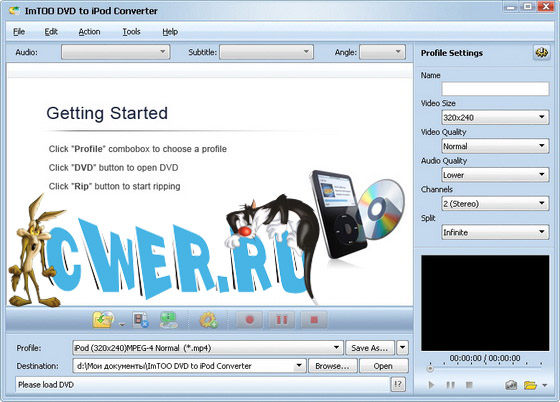Open Video Size 320x240 dropdown
The image size is (560, 402).
point(495,117)
